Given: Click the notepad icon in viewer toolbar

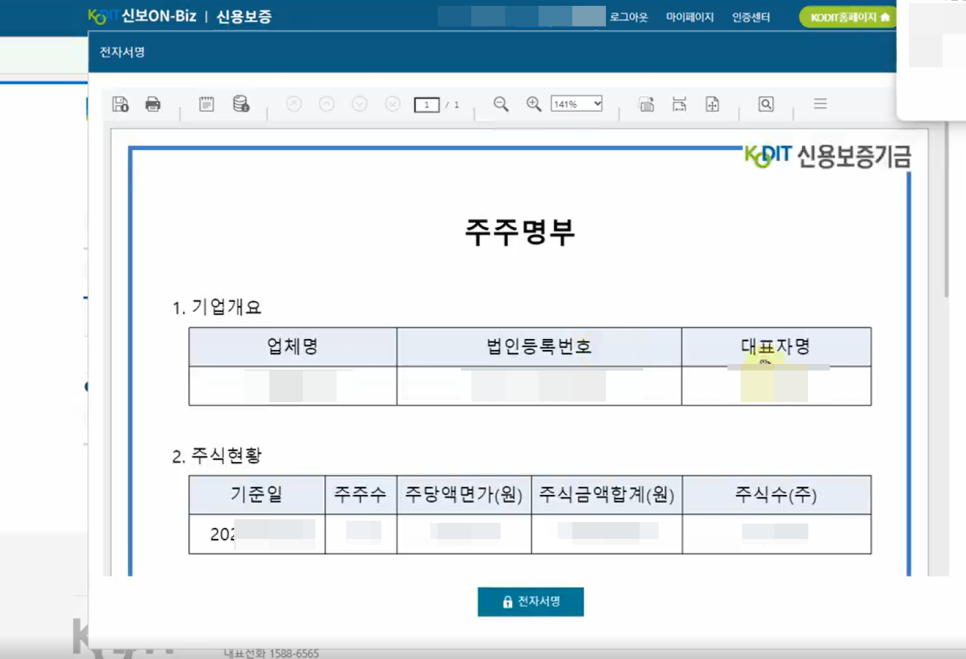Looking at the screenshot, I should click(x=207, y=104).
